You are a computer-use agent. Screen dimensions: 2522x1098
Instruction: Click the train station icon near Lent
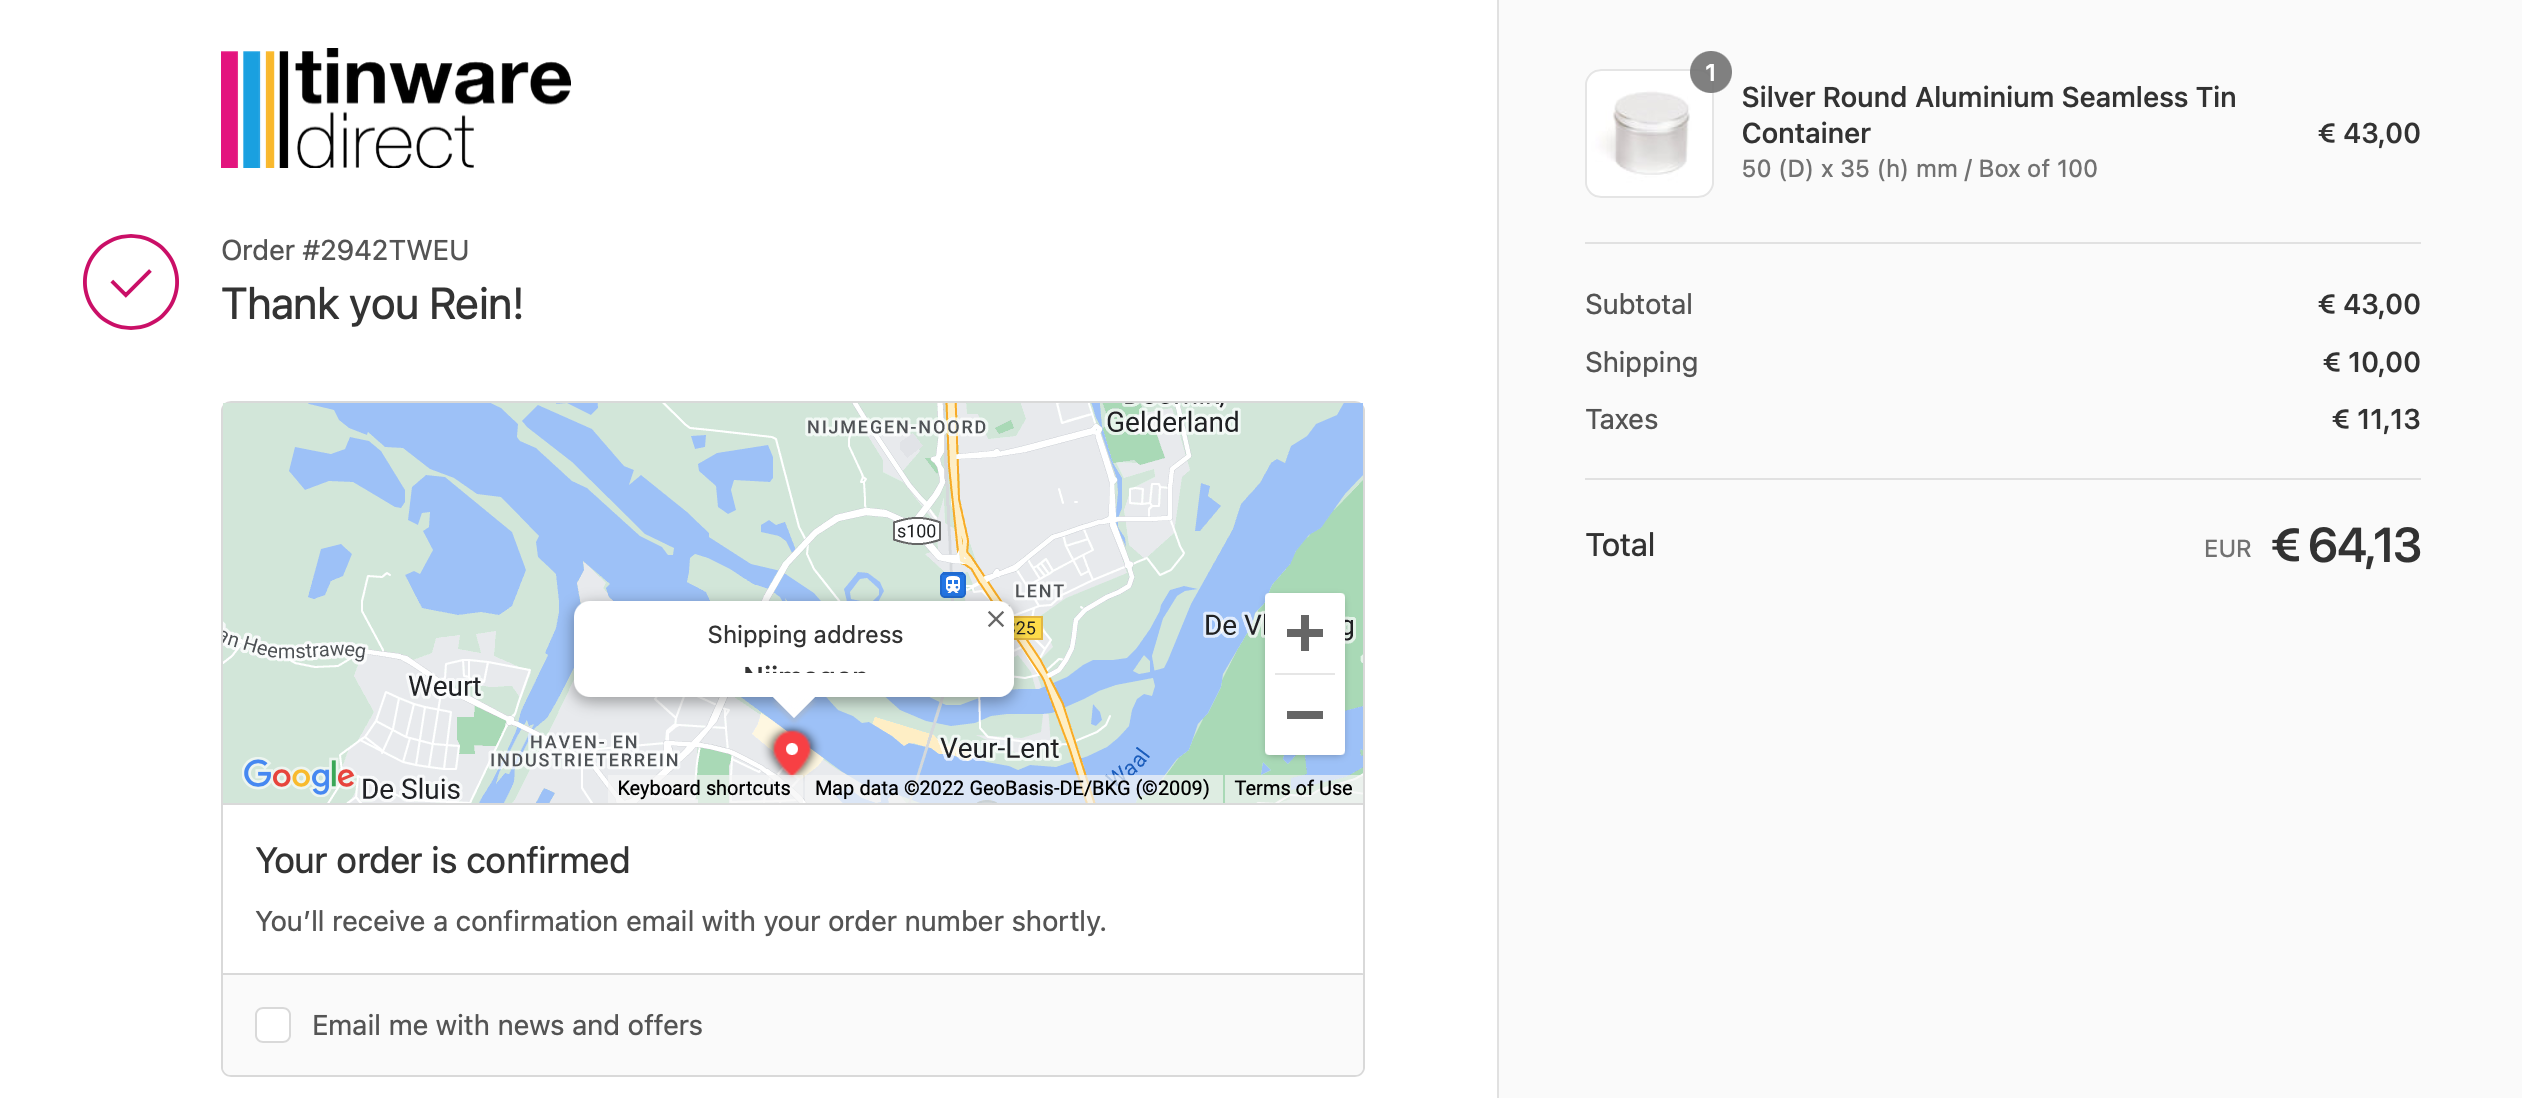pos(953,585)
